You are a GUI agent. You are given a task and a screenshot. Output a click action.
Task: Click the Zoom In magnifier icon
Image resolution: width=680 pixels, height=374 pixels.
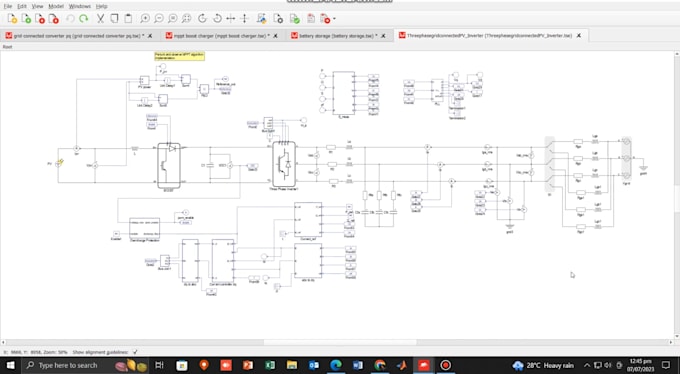[145, 18]
